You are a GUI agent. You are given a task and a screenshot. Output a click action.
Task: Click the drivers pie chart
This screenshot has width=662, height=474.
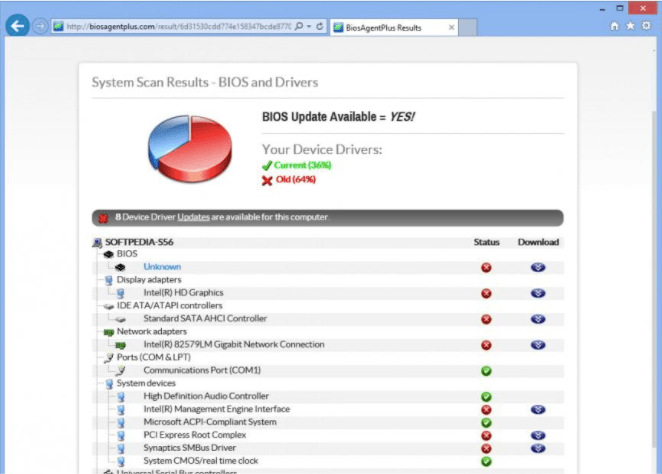190,149
